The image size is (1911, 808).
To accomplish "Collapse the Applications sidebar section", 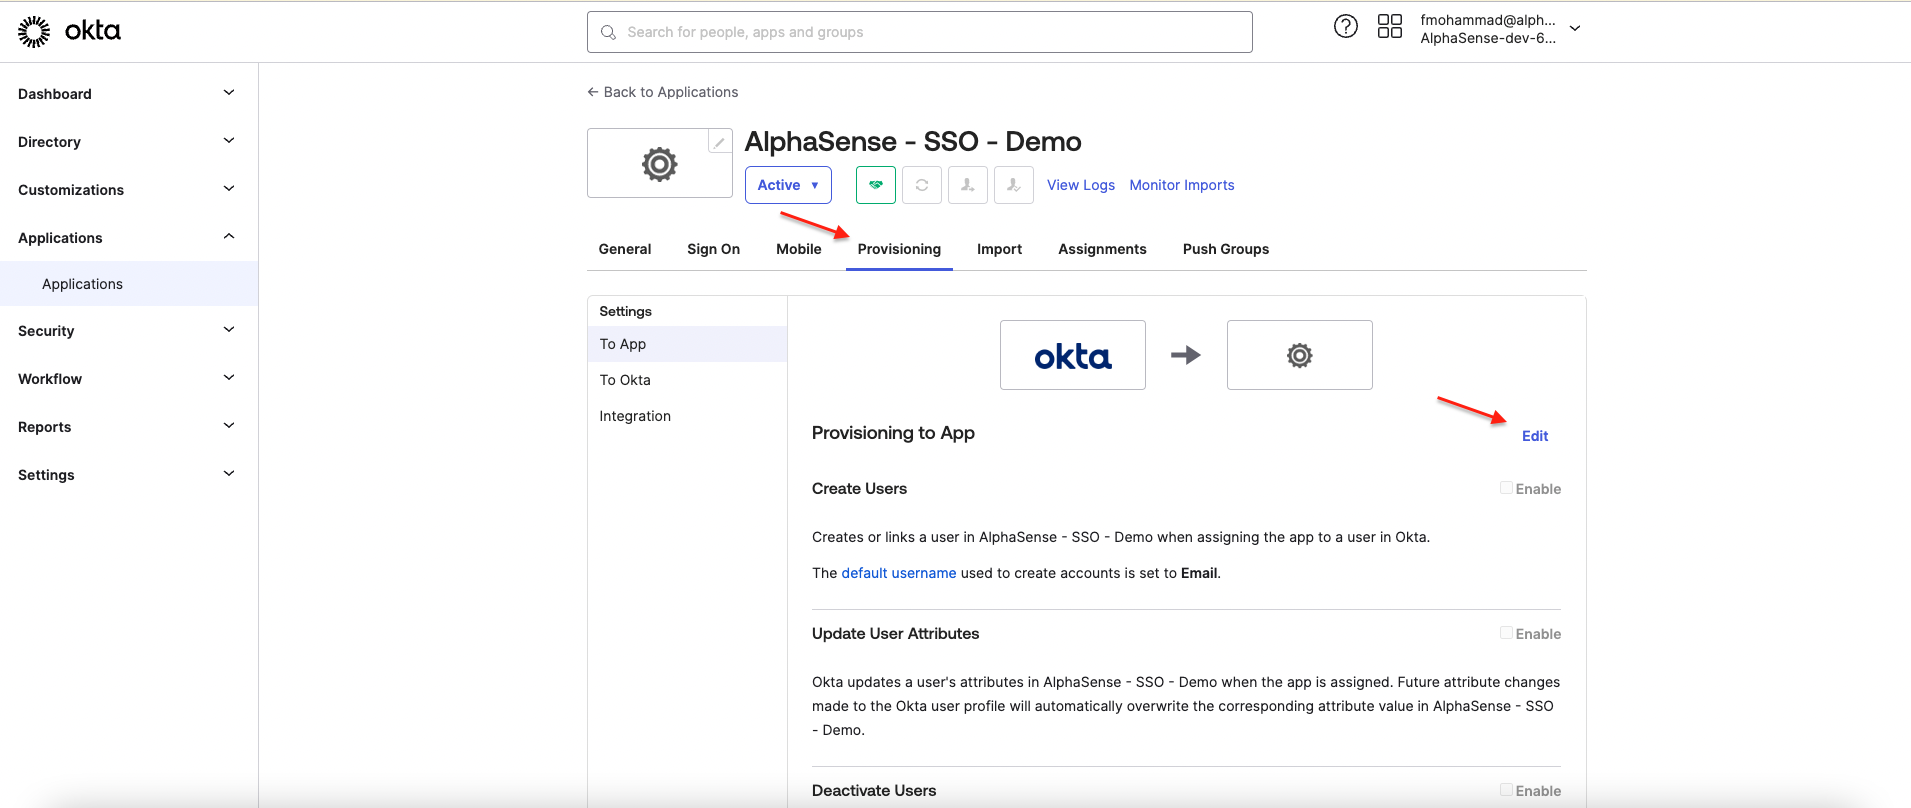I will (229, 237).
